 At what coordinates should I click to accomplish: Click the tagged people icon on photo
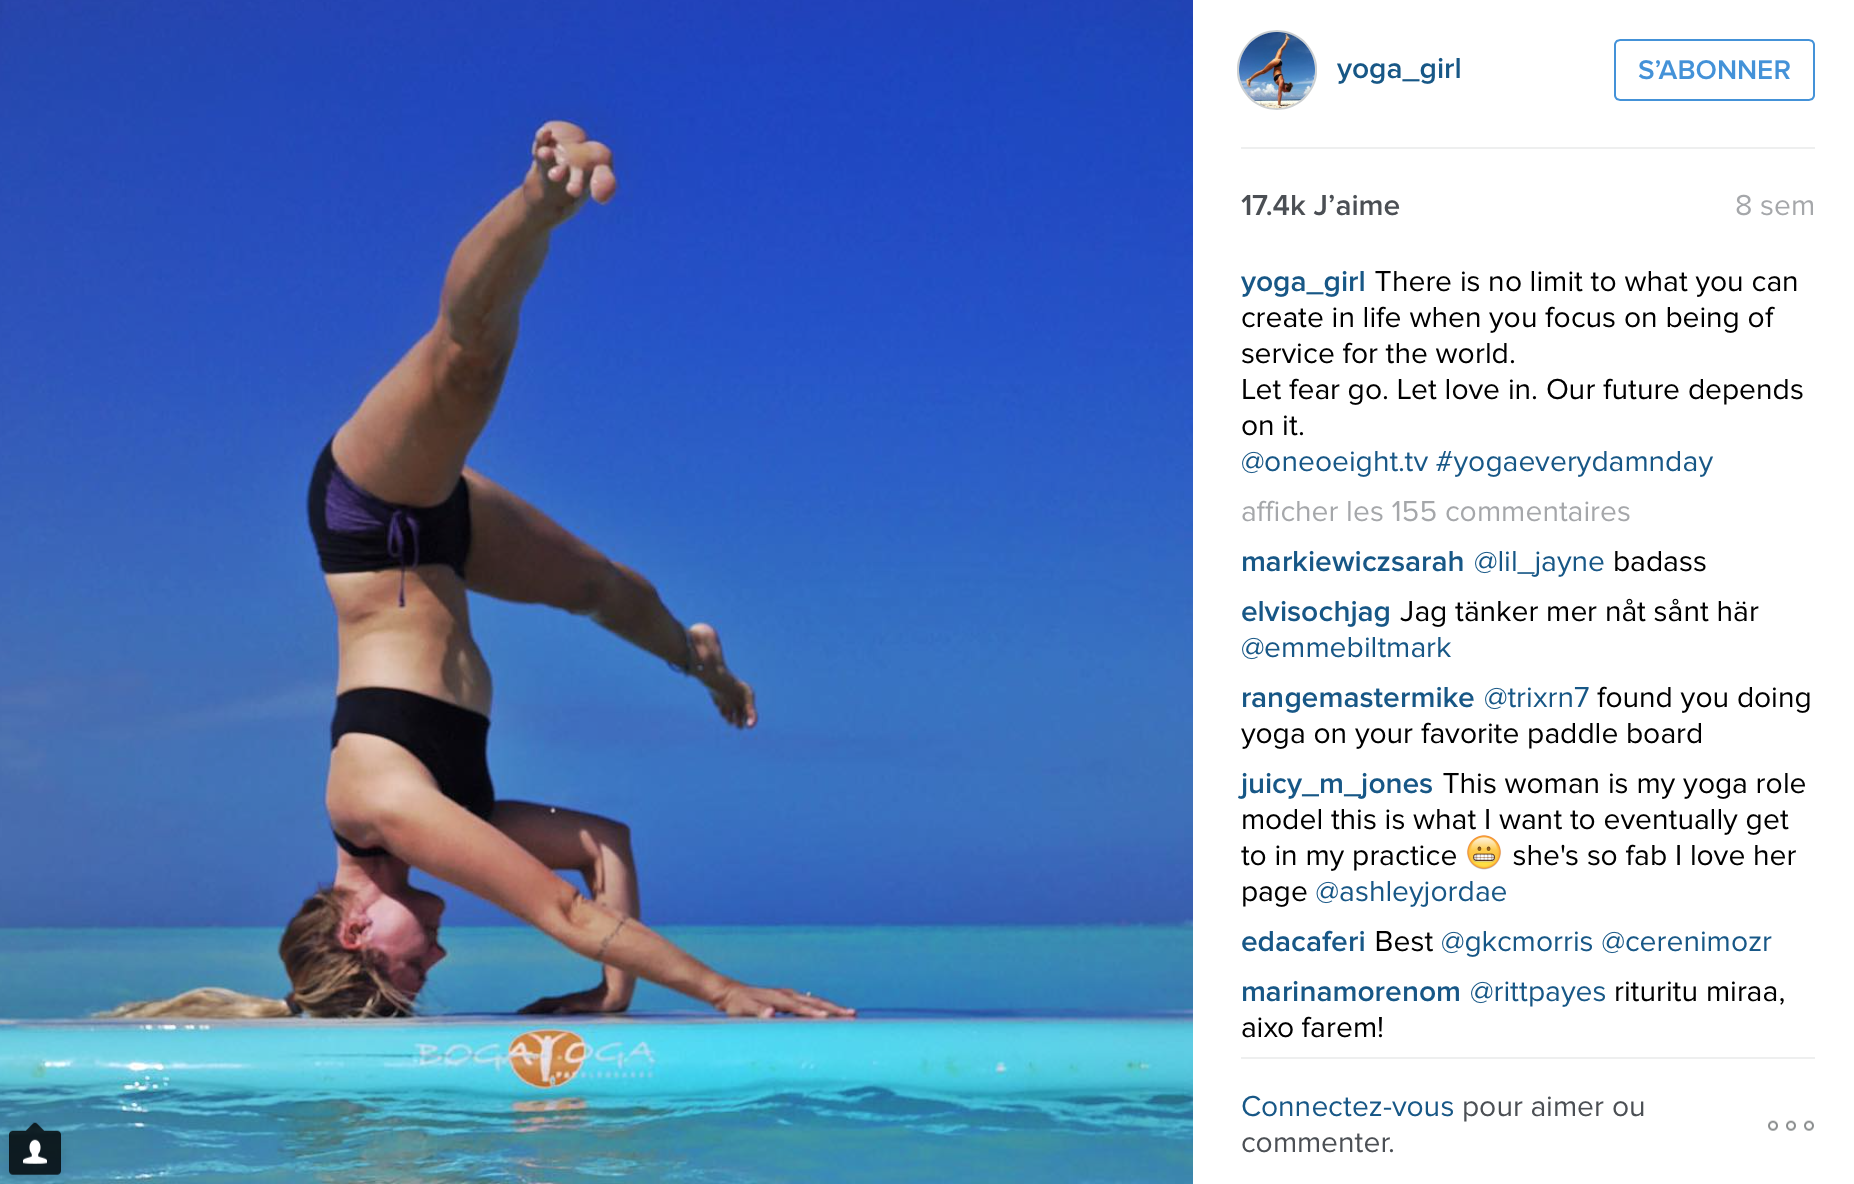[x=35, y=1150]
